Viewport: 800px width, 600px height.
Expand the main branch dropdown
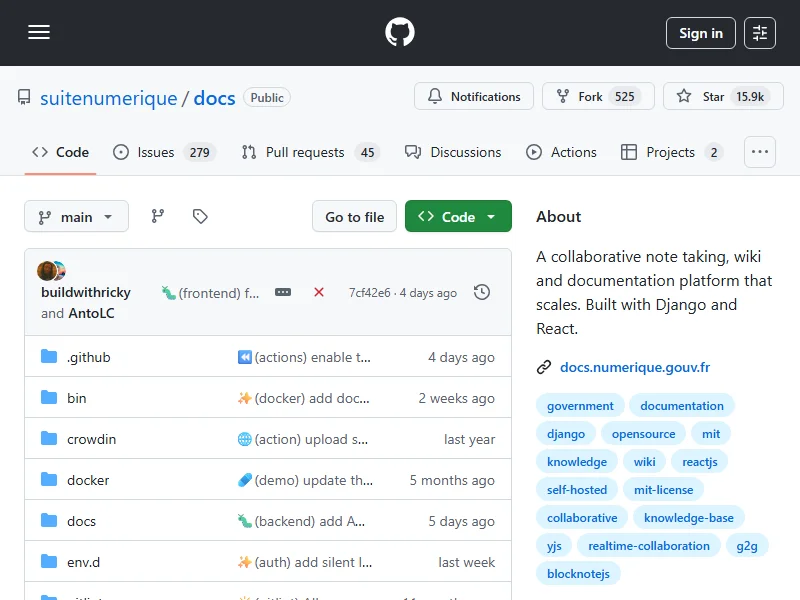[x=76, y=217]
